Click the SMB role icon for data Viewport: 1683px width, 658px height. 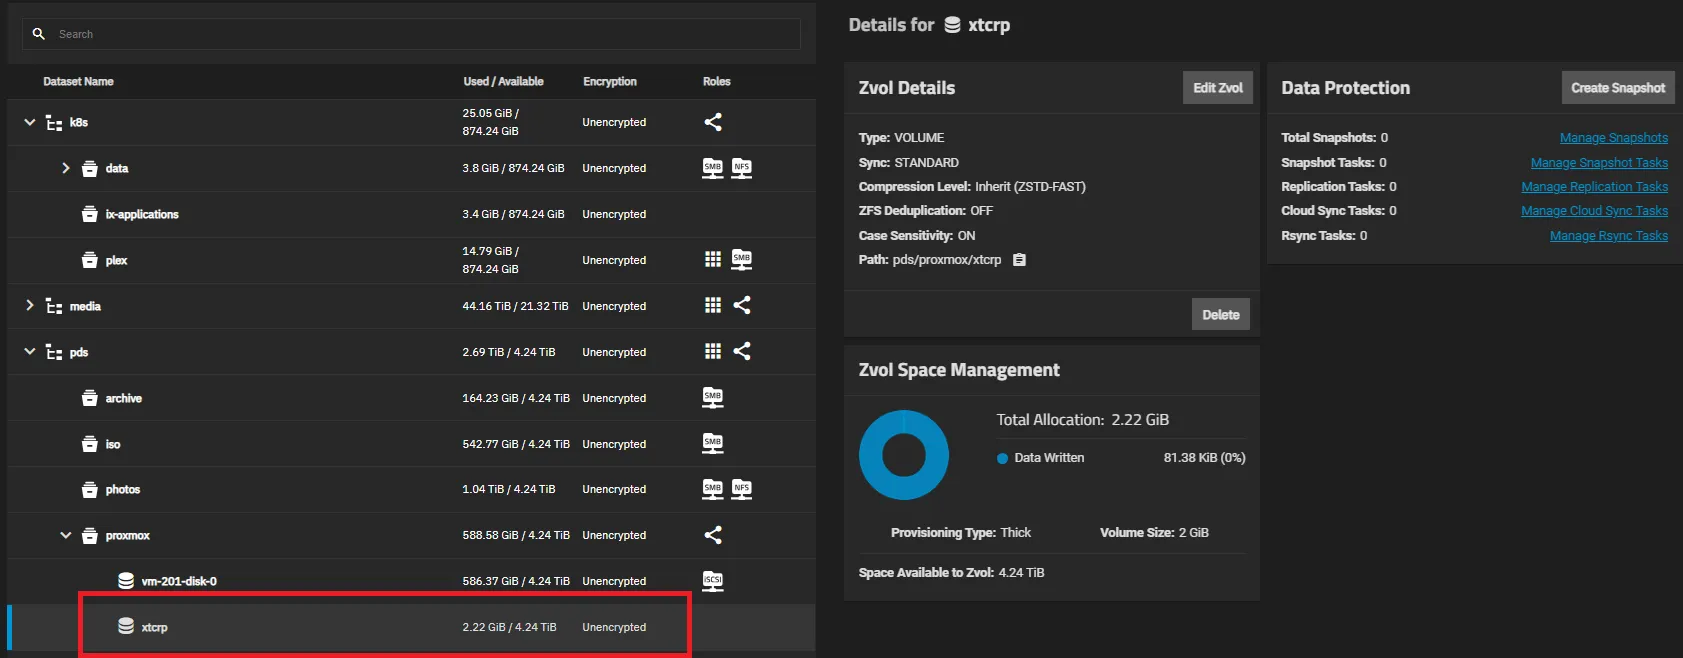[x=713, y=168]
